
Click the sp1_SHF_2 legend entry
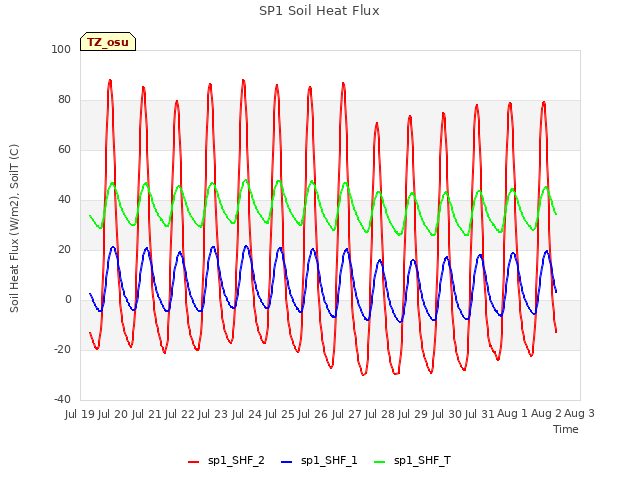pos(226,461)
